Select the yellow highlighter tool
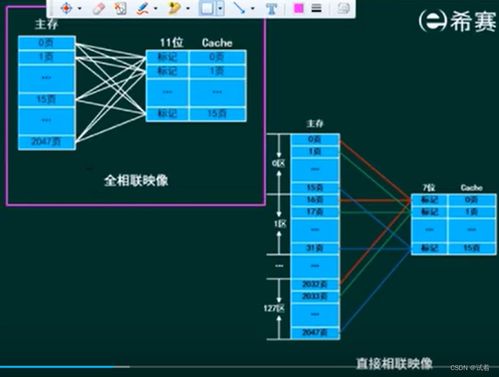Screen dimensions: 499x377 (x=174, y=8)
